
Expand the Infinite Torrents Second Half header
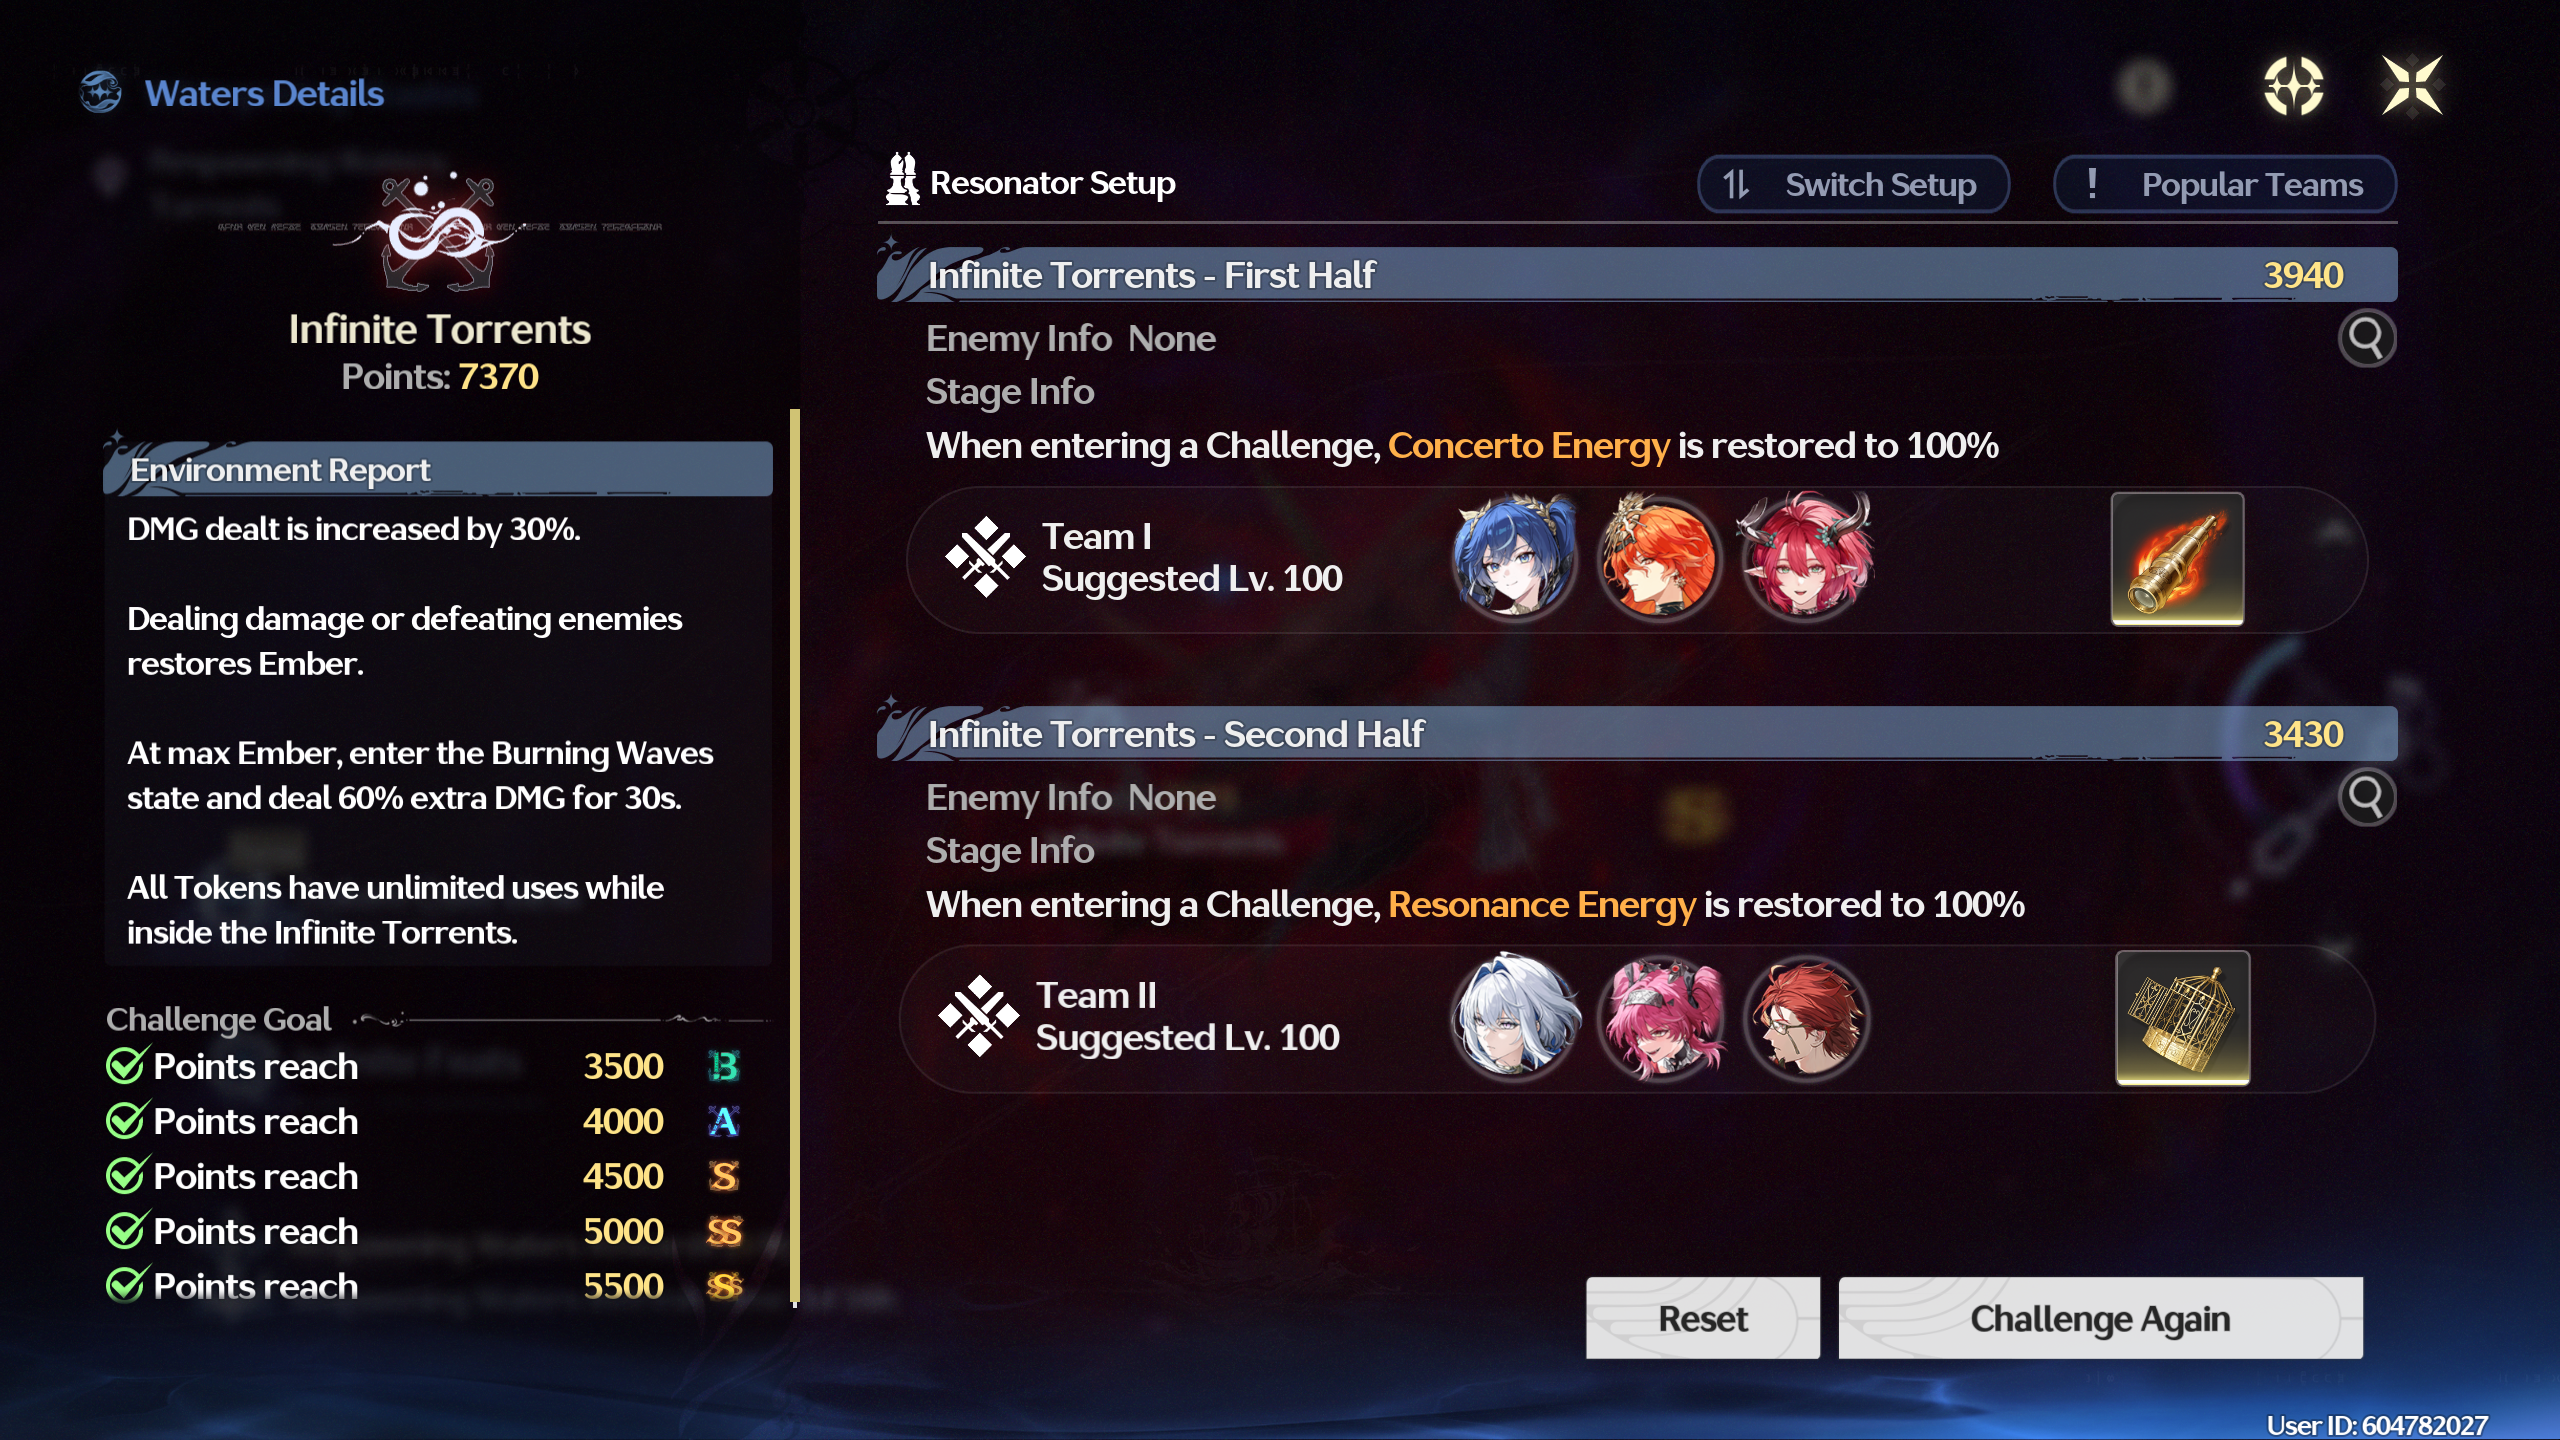pyautogui.click(x=1637, y=734)
